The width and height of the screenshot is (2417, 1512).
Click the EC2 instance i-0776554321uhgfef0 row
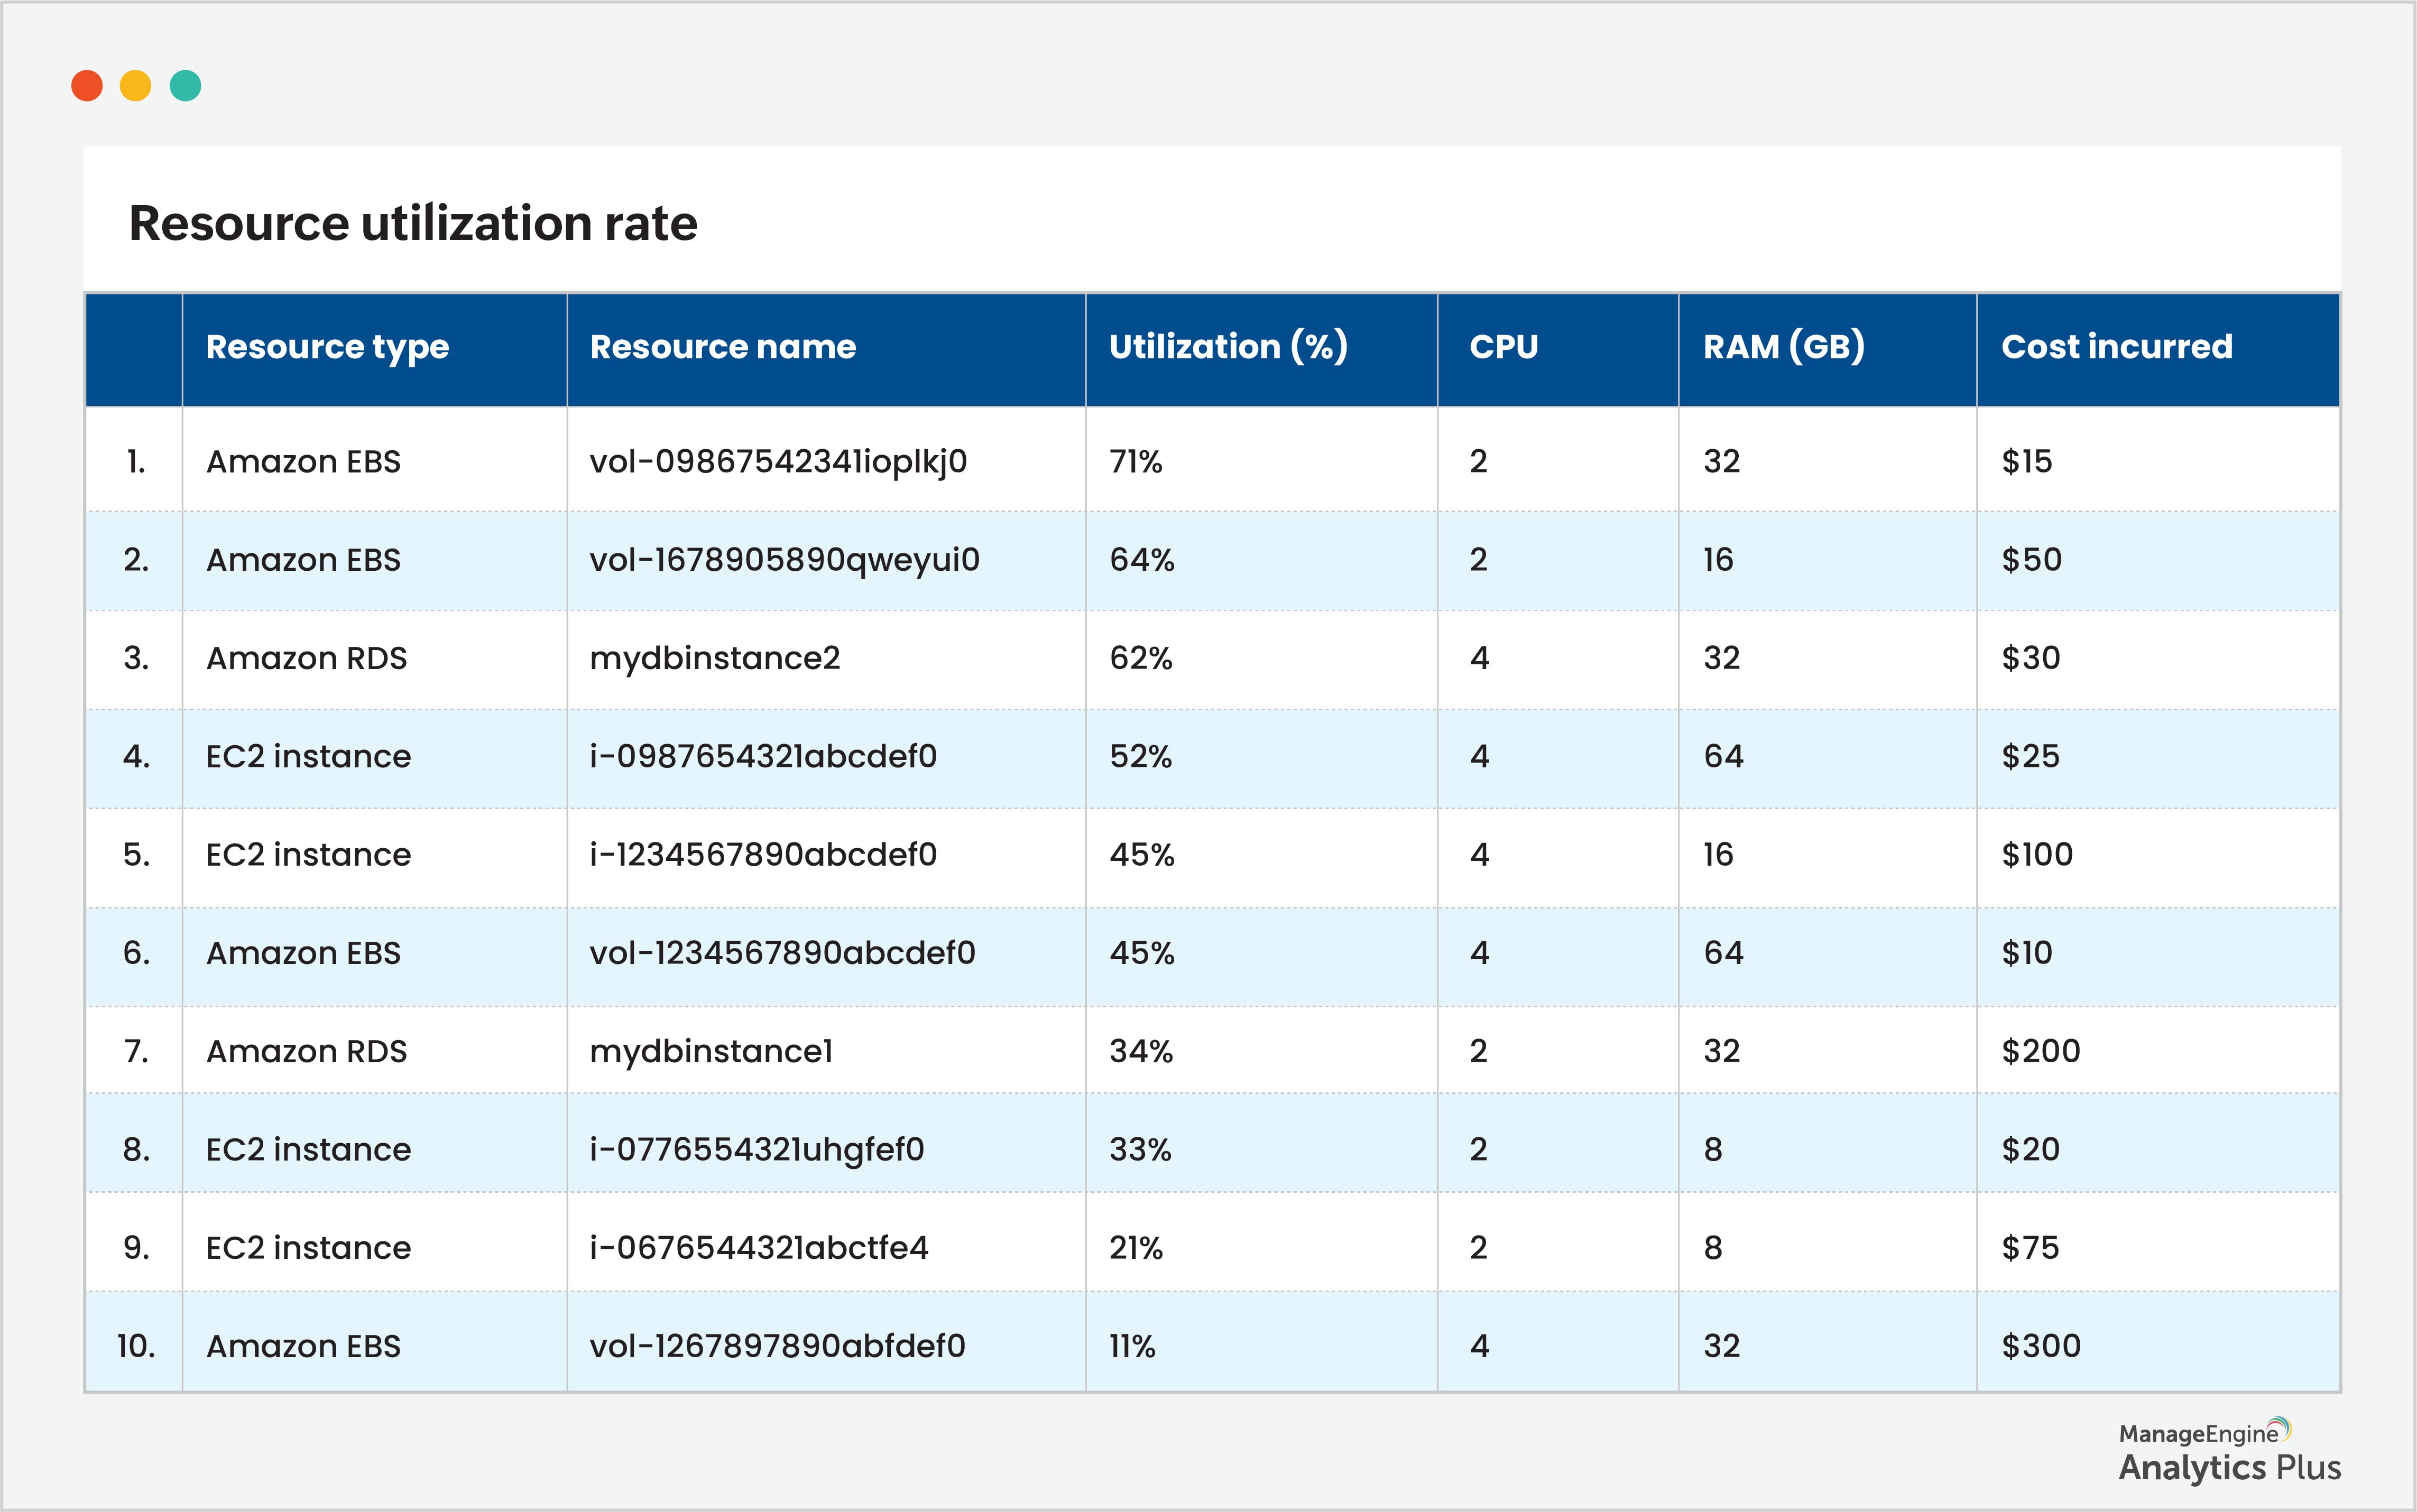click(758, 1149)
